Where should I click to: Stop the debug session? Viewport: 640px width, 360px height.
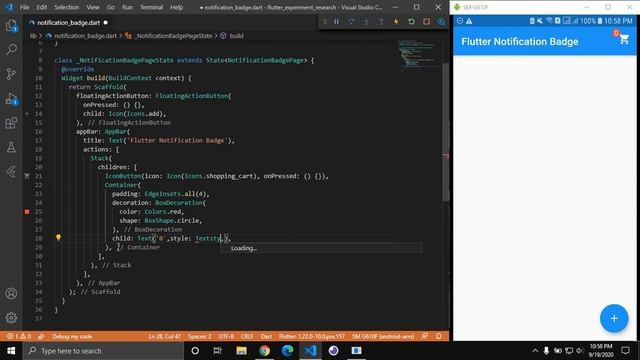pyautogui.click(x=426, y=22)
